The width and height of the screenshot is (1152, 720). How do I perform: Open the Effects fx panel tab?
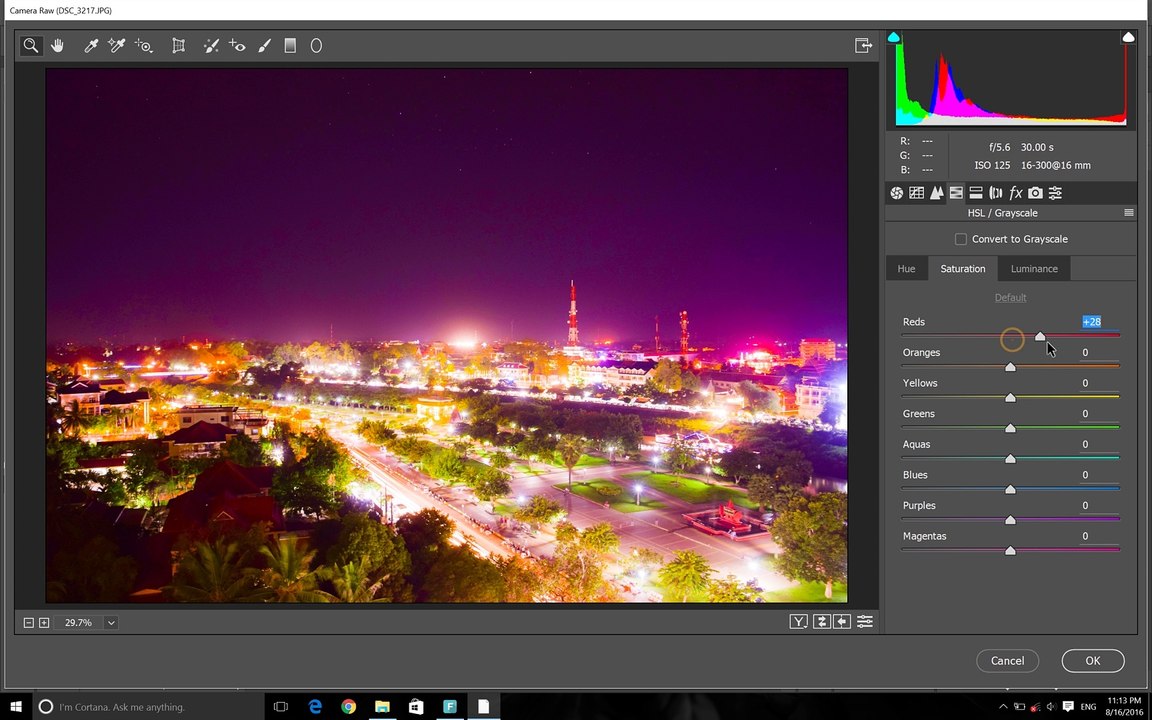[x=1015, y=192]
